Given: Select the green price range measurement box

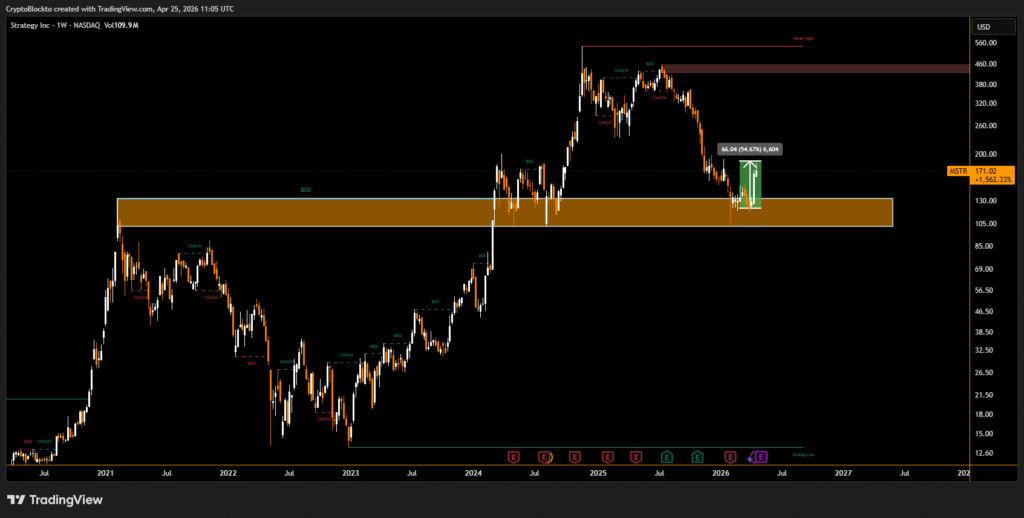Looking at the screenshot, I should (x=750, y=185).
